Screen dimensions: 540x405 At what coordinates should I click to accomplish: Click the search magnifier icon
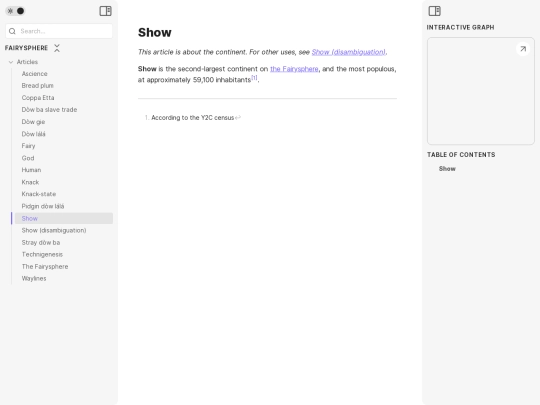12,31
